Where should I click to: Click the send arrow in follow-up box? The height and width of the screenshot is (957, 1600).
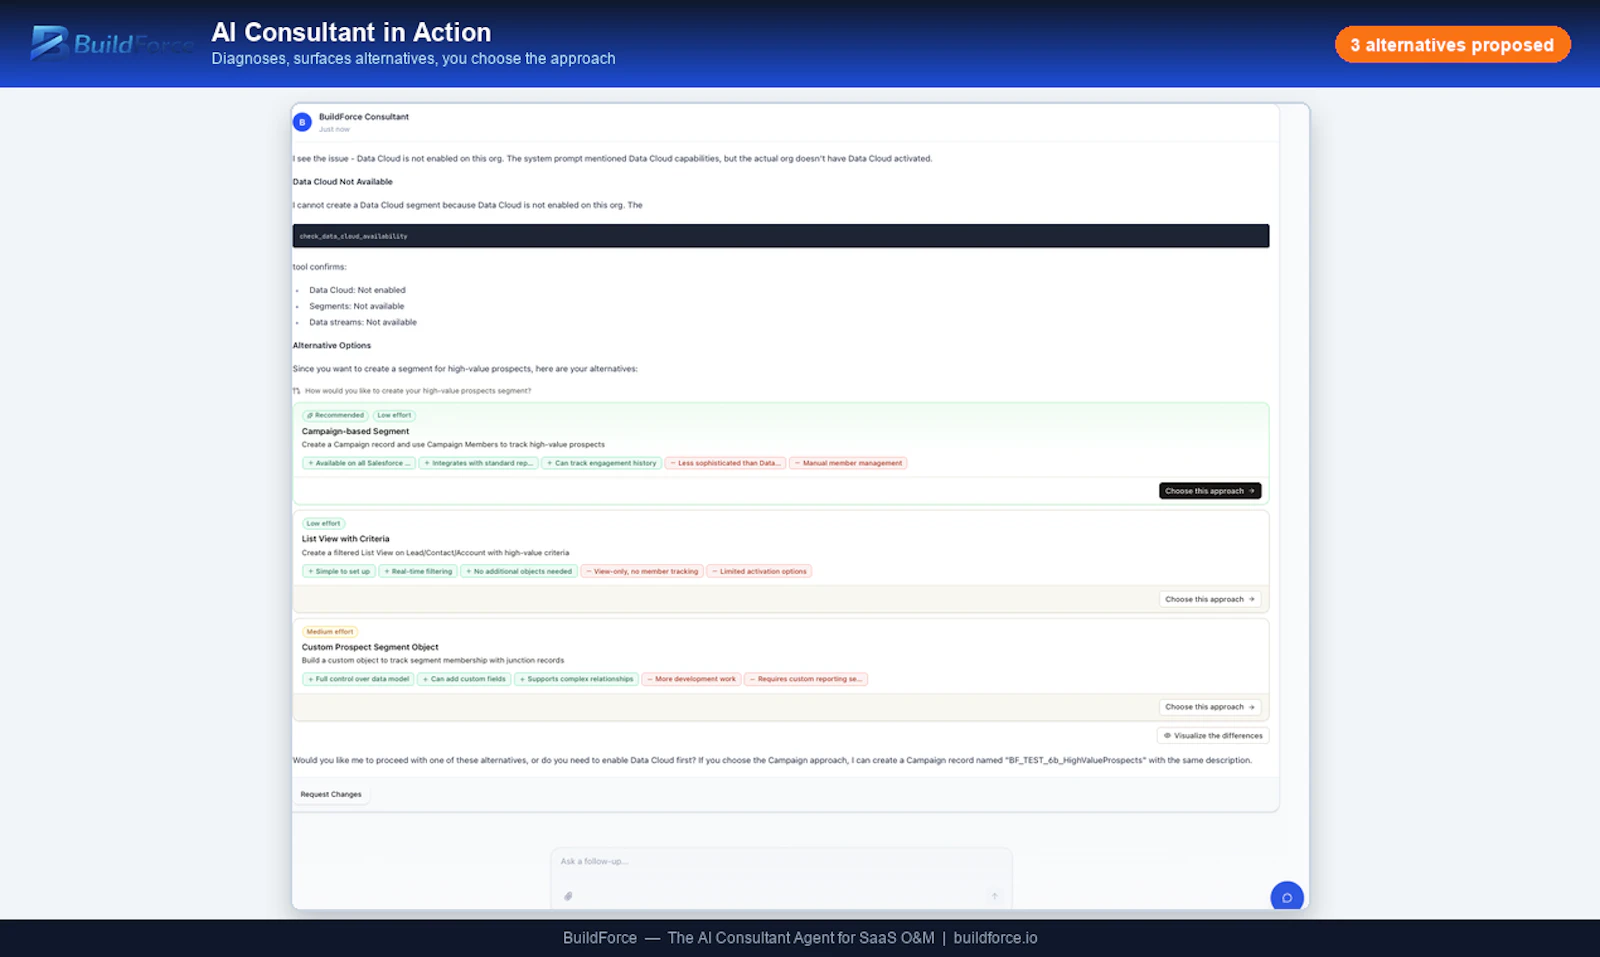pos(995,896)
